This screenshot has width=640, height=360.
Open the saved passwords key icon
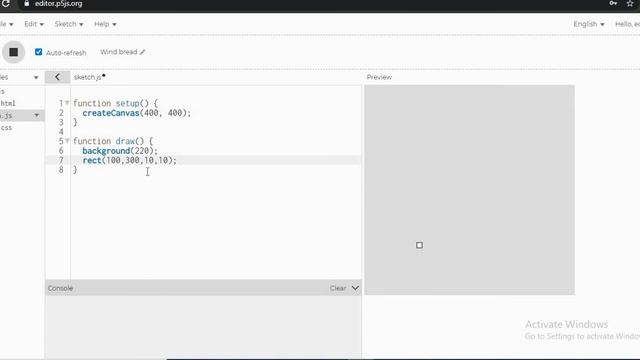pos(613,3)
